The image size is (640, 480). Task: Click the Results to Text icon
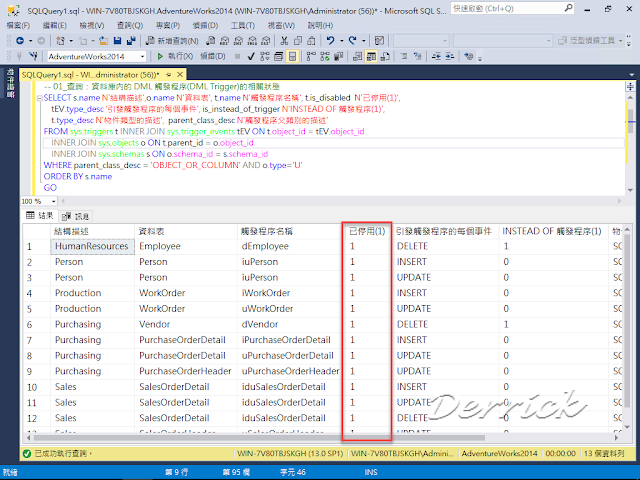tap(357, 56)
